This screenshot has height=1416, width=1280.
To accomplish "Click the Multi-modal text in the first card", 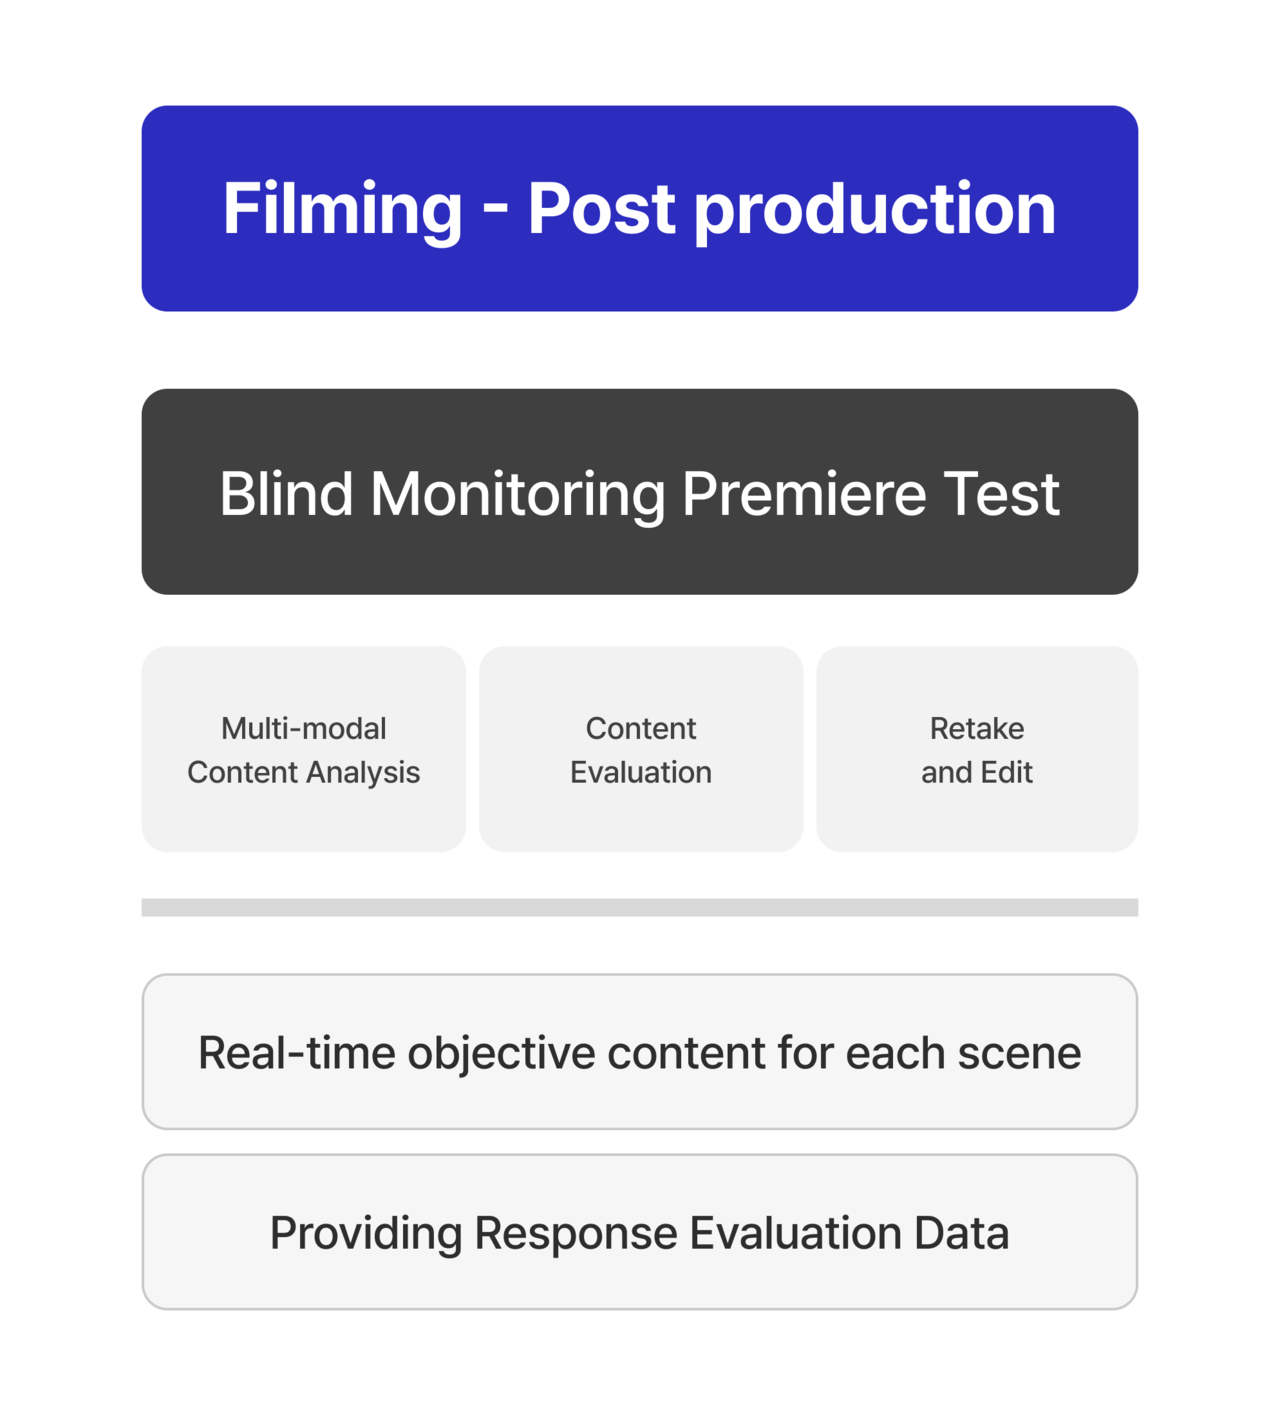I will click(x=304, y=728).
